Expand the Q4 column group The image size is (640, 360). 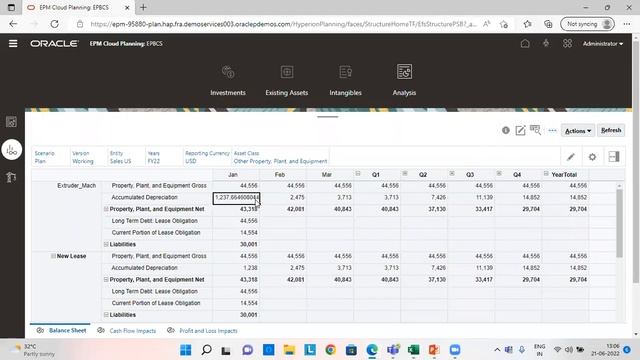(499, 174)
